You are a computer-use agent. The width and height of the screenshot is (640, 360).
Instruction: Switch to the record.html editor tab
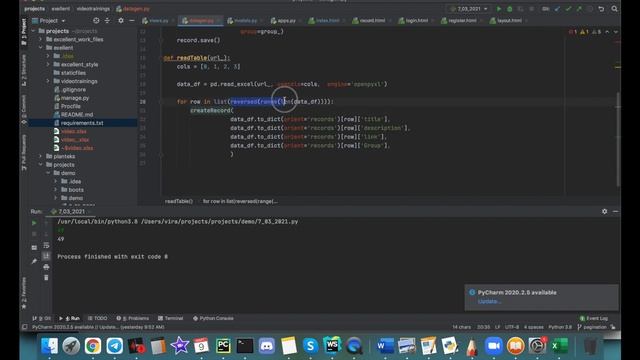(x=372, y=20)
